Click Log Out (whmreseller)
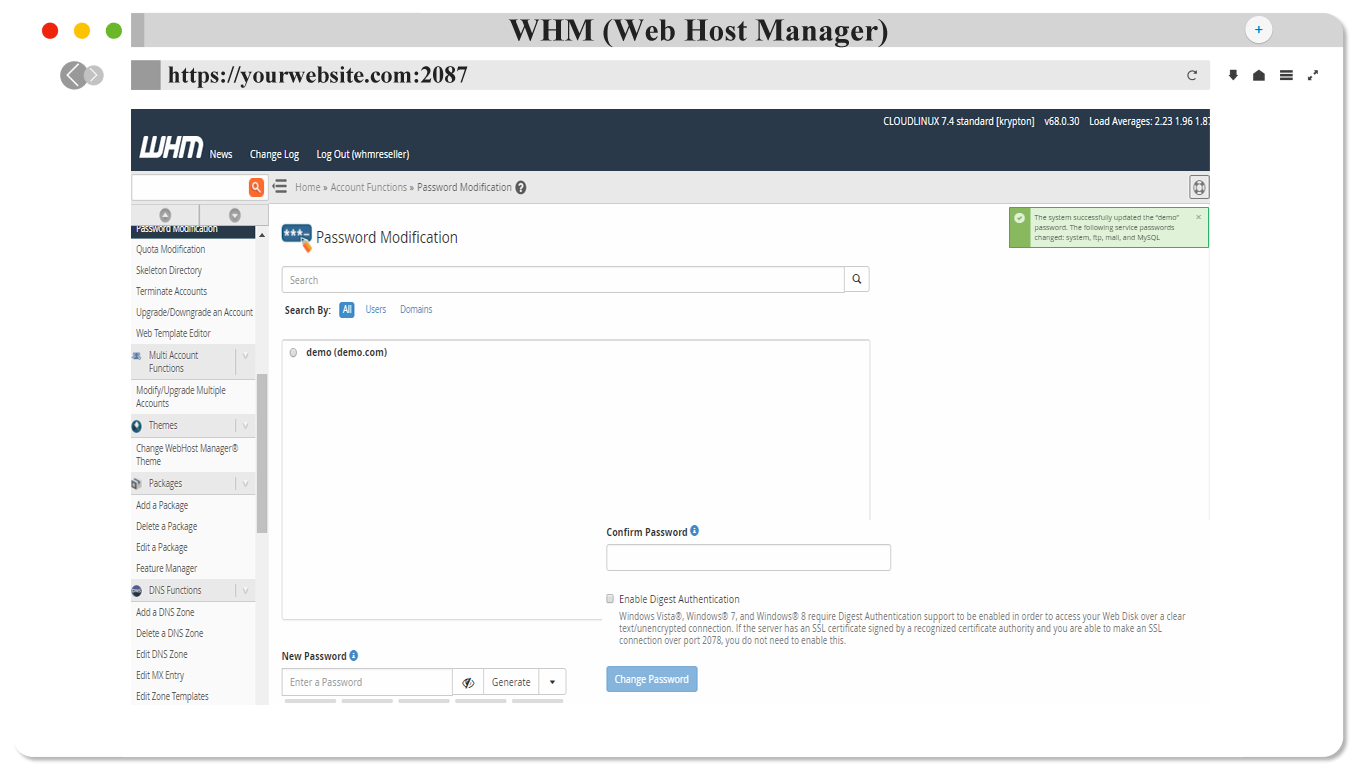The width and height of the screenshot is (1362, 769). point(363,154)
